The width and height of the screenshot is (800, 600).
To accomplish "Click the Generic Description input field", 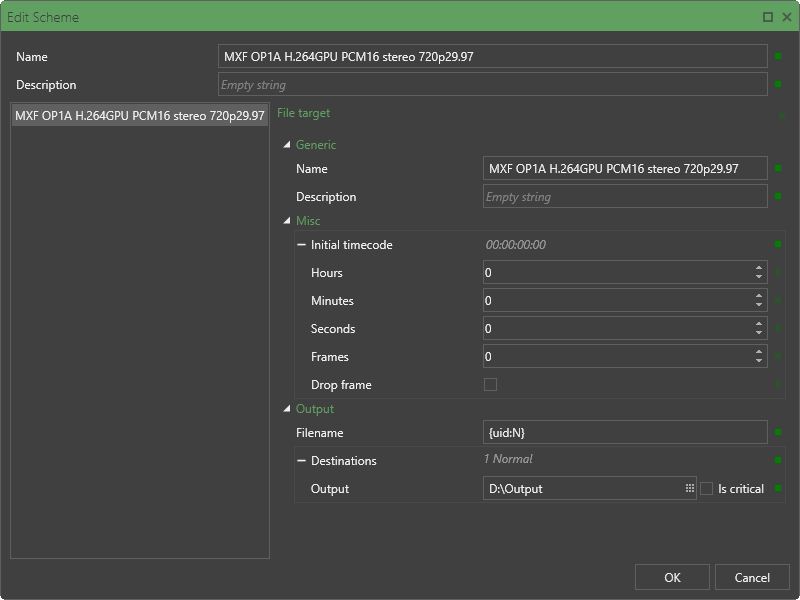I will click(x=625, y=196).
